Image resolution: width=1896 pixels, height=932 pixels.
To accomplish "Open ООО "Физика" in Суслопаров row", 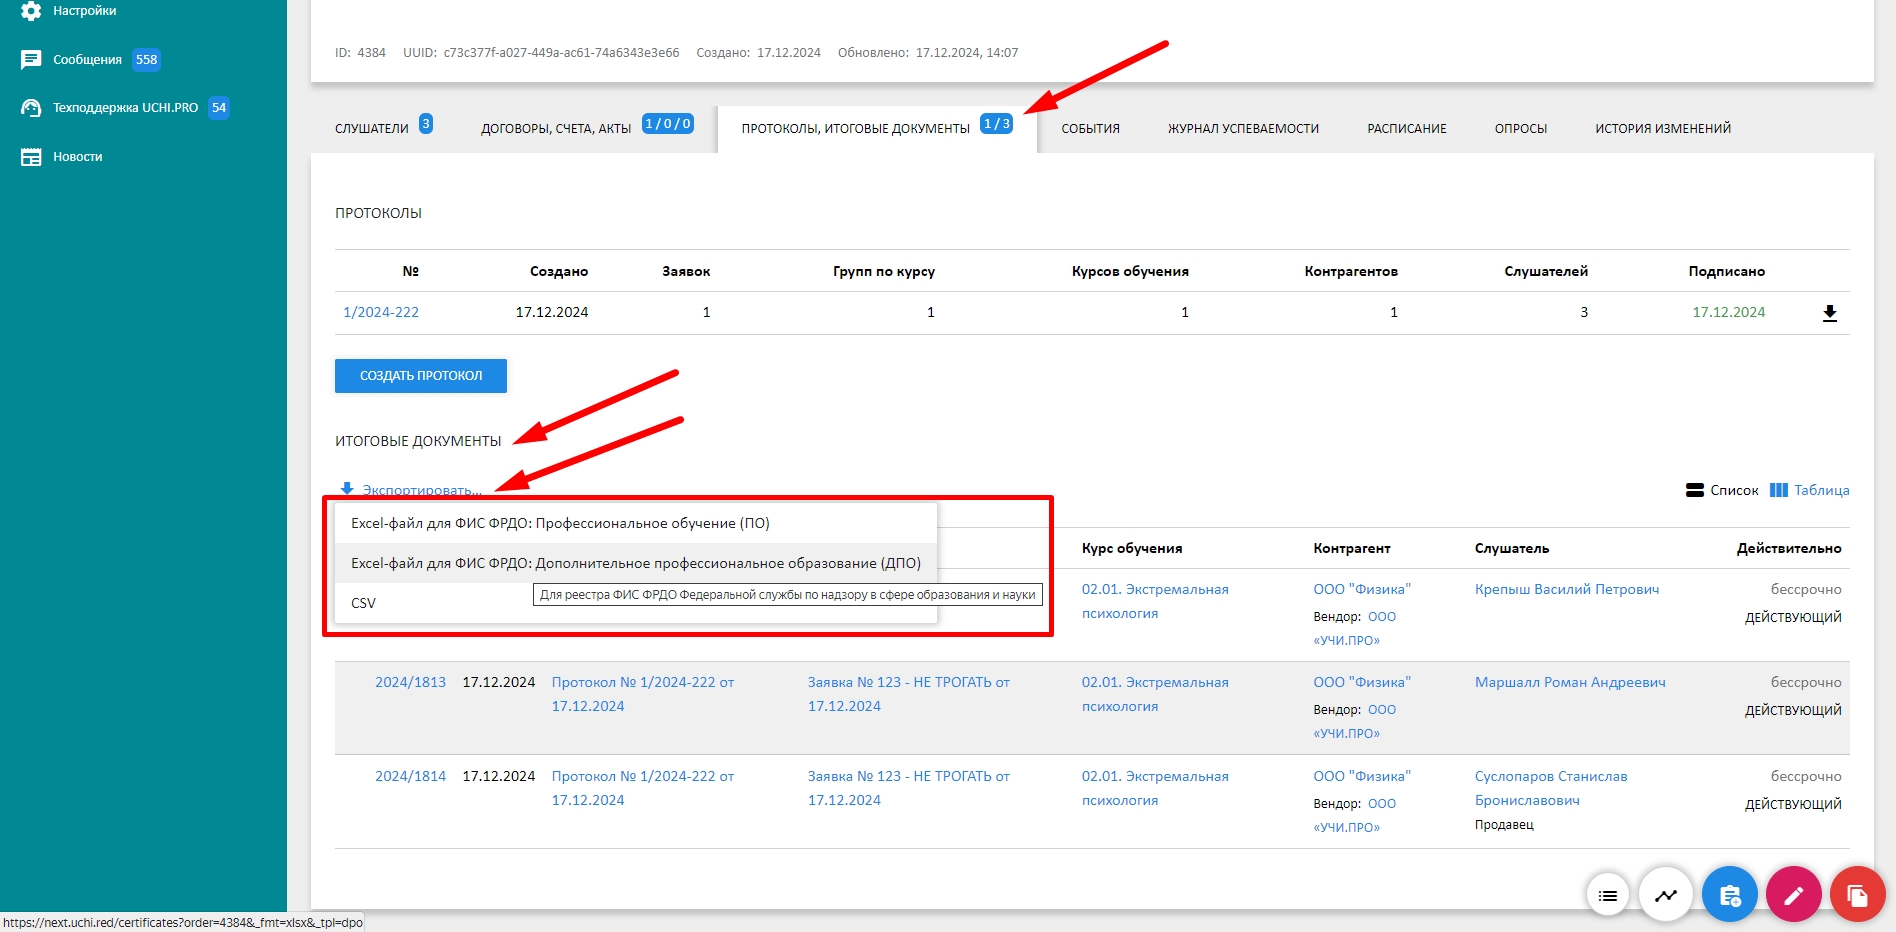I will 1362,776.
